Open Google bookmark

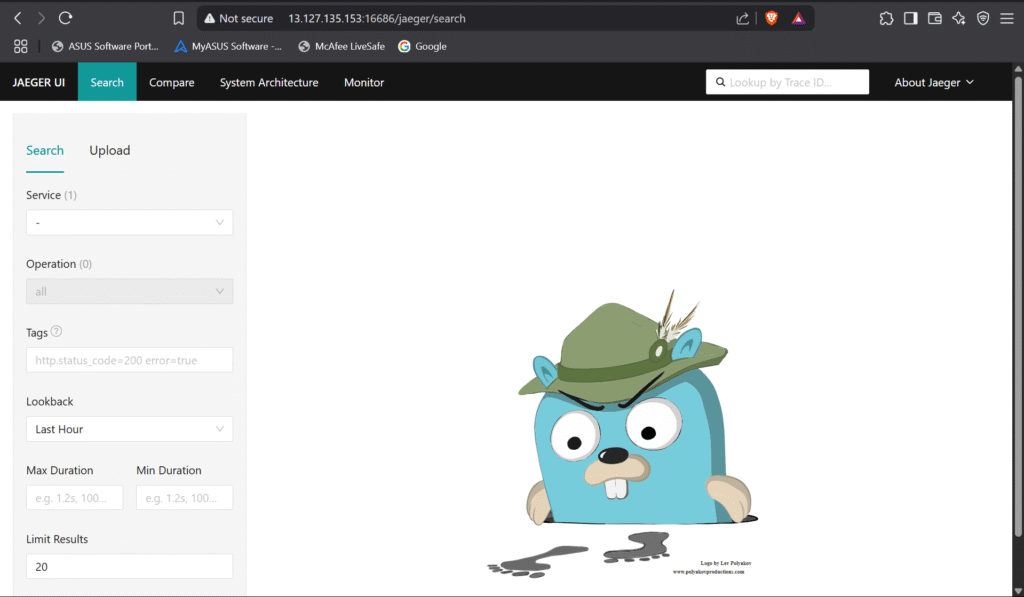(423, 46)
